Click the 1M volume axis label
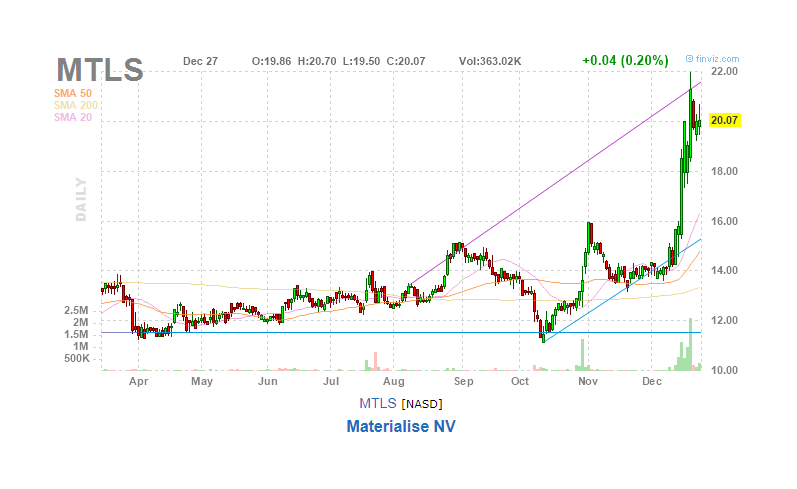Viewport: 797px width, 489px height. coord(80,347)
